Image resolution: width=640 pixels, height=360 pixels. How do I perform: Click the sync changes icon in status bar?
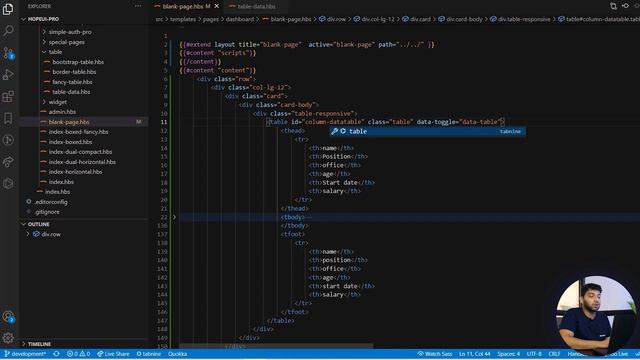(56, 354)
